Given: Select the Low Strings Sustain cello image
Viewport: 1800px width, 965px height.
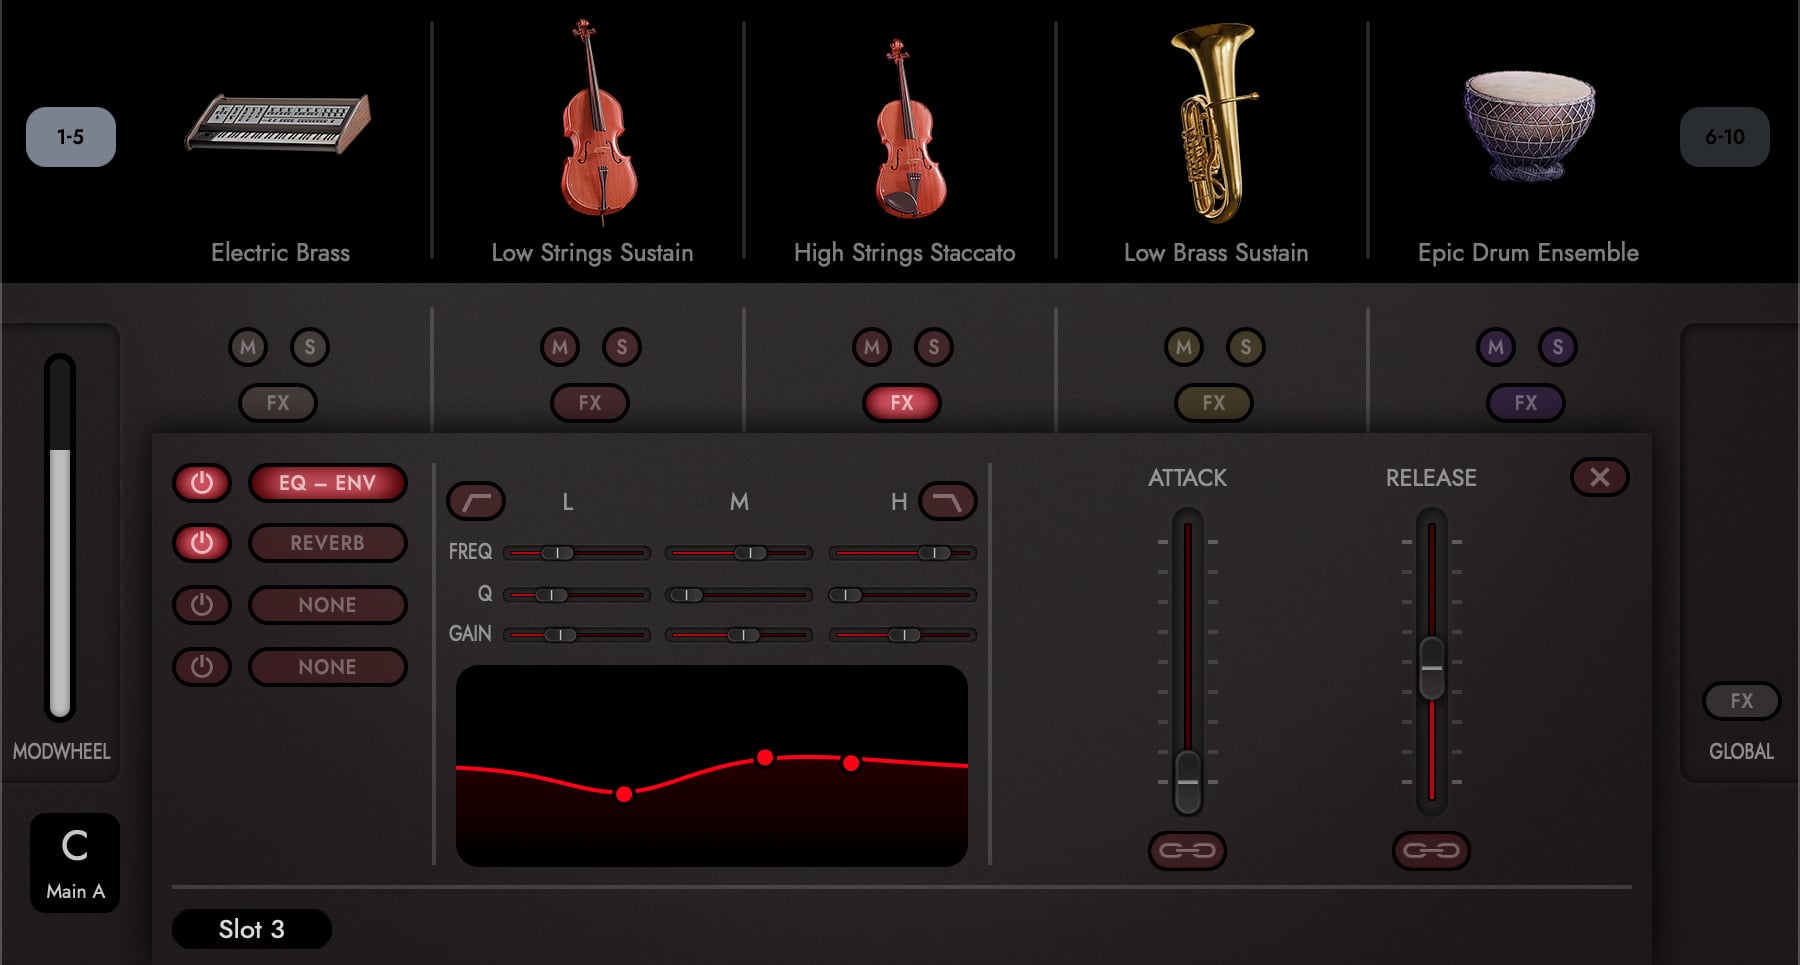Looking at the screenshot, I should tap(597, 120).
